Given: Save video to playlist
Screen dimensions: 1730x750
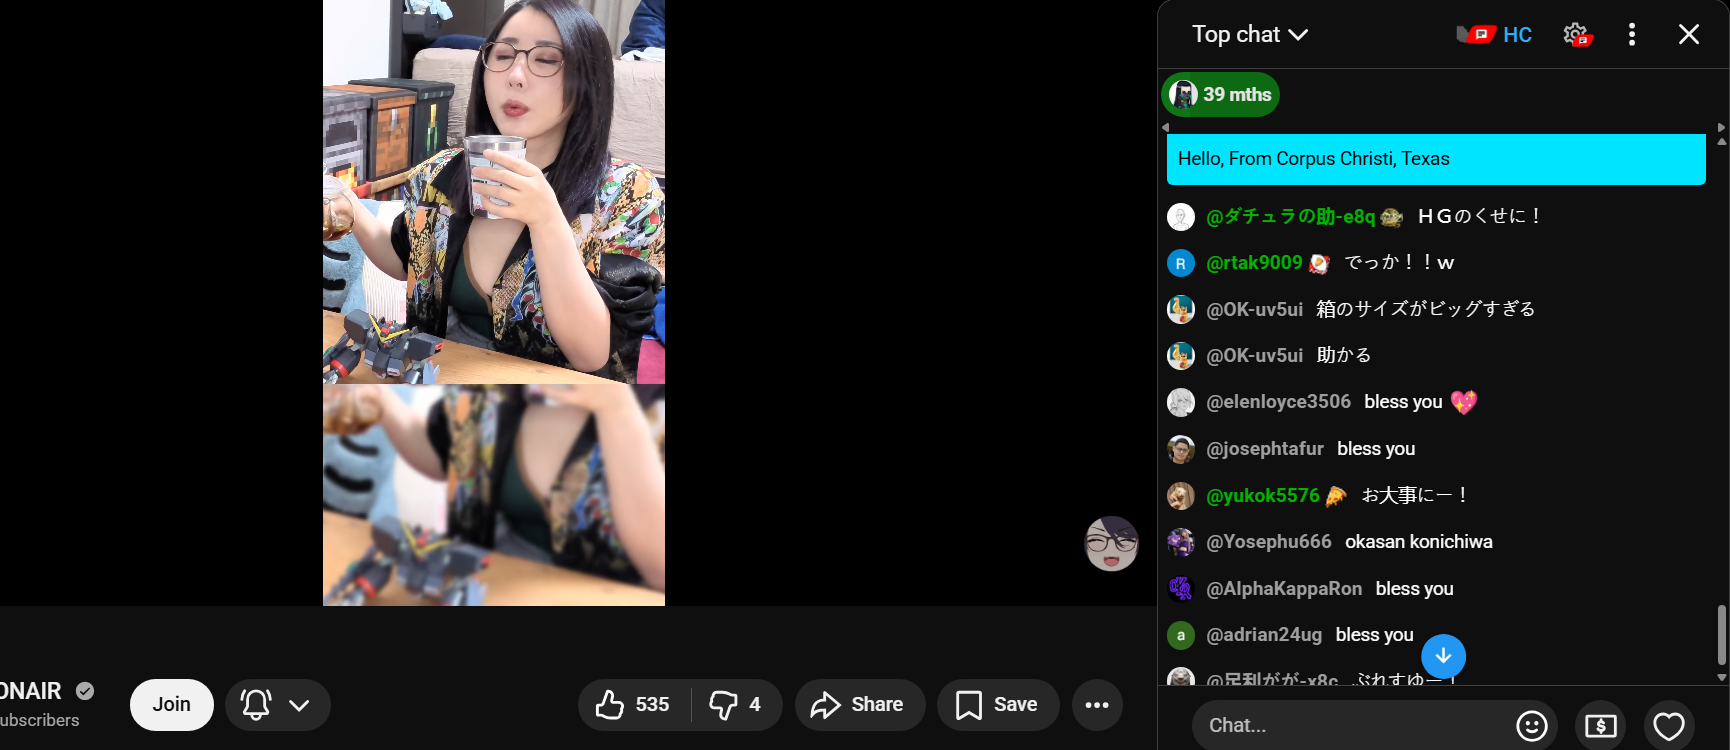Looking at the screenshot, I should [x=998, y=705].
